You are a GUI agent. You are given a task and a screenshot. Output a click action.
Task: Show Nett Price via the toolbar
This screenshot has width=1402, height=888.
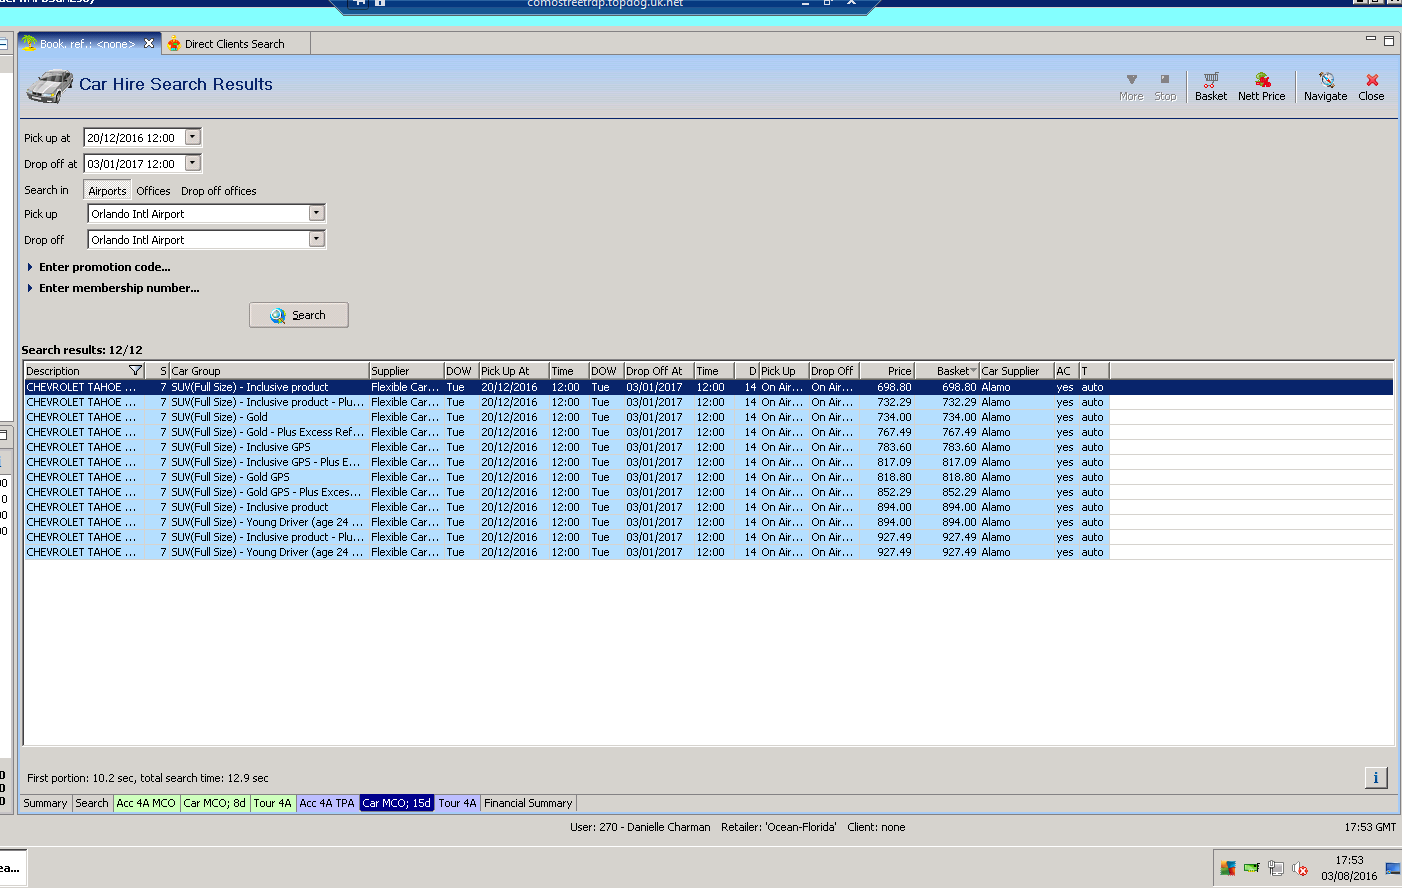1261,86
